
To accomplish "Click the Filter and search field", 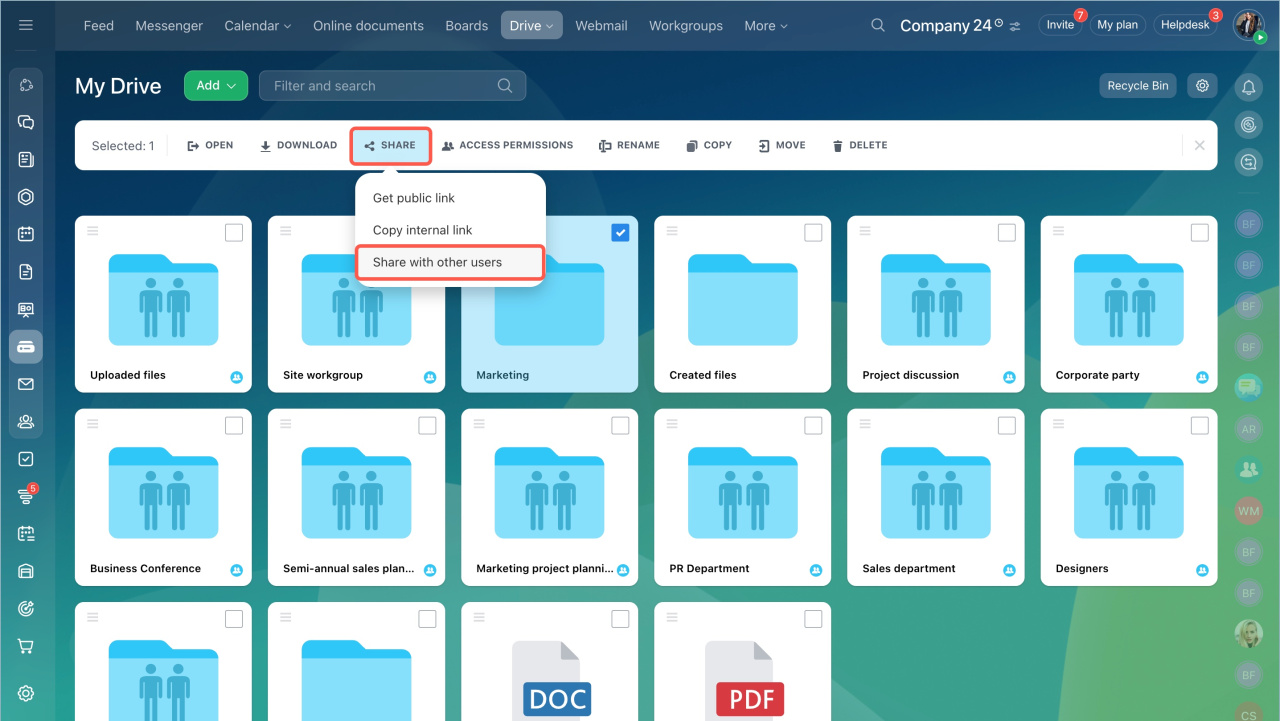I will 380,86.
